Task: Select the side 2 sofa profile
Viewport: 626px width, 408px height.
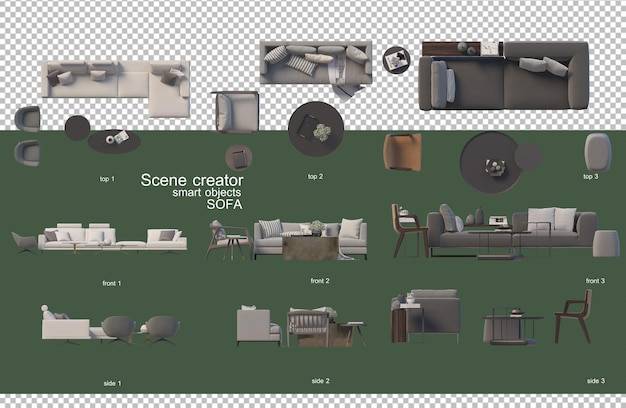Action: (x=258, y=326)
